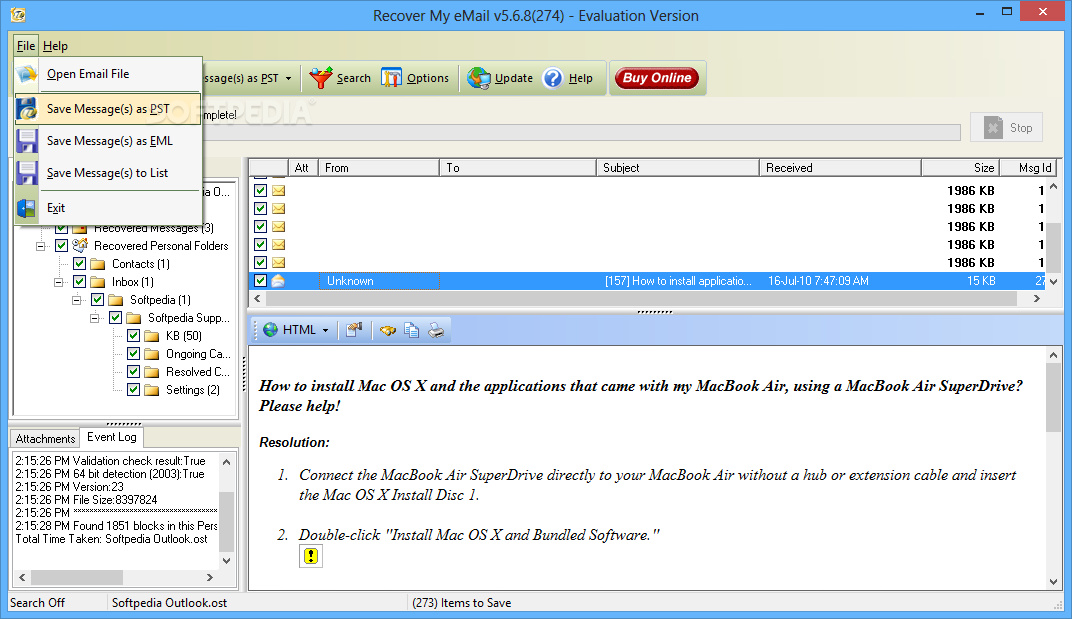Click the Inbox folder icon
1072x619 pixels.
click(98, 282)
